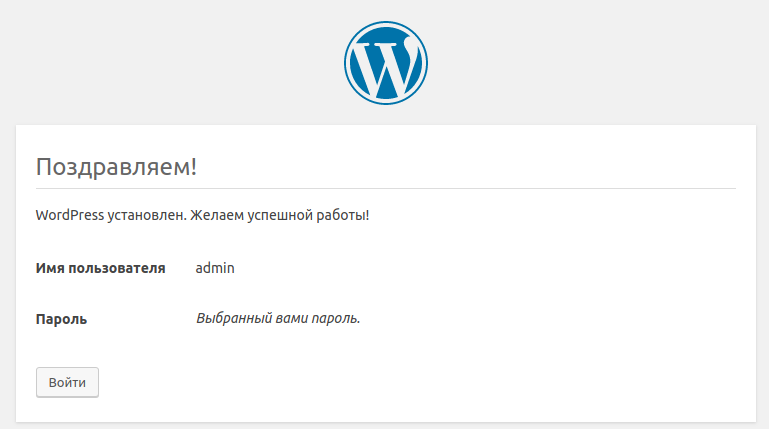Click the Пароль label
Image resolution: width=769 pixels, height=429 pixels.
click(x=61, y=319)
